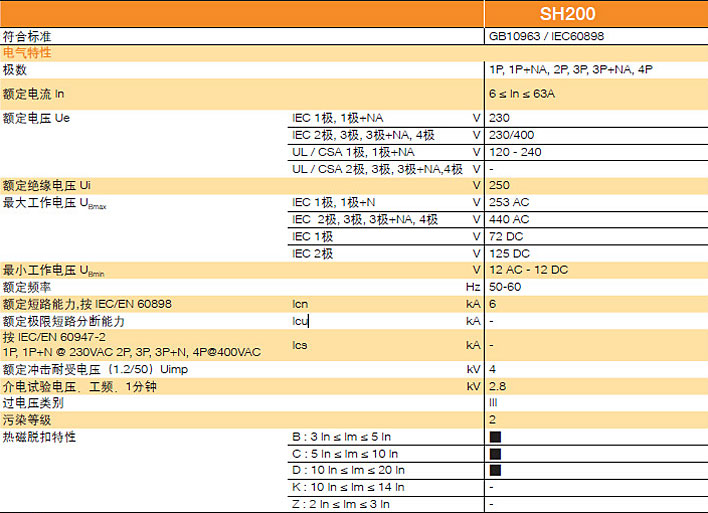Click the 过电压类别 label

(x=33, y=403)
